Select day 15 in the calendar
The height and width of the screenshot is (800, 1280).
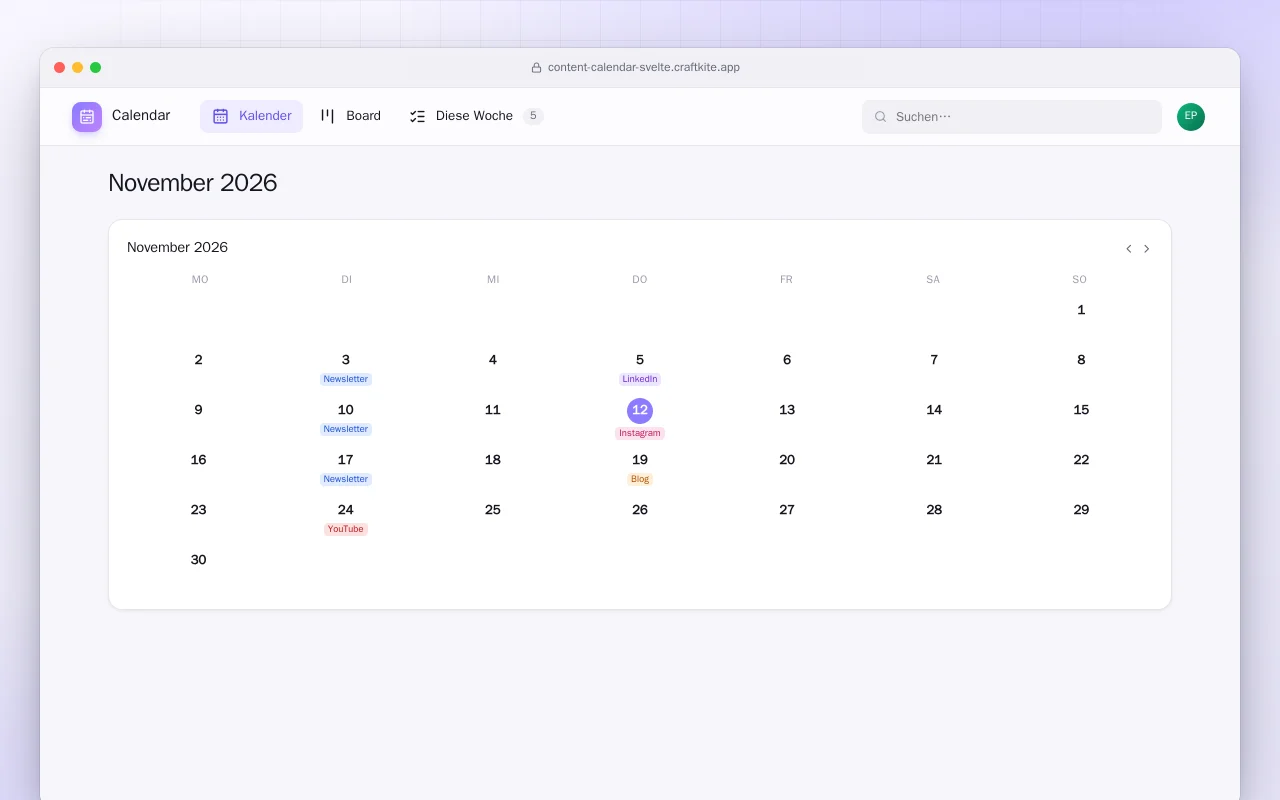(1081, 410)
